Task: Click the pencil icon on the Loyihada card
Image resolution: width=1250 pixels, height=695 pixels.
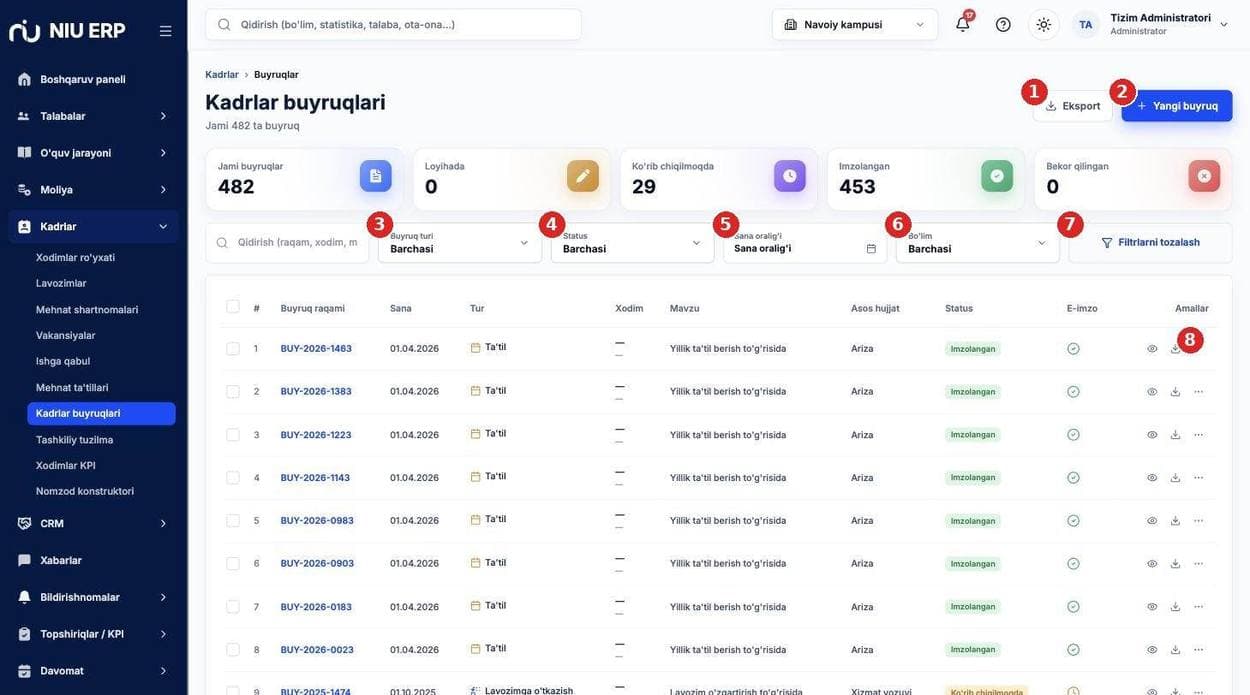Action: tap(583, 176)
